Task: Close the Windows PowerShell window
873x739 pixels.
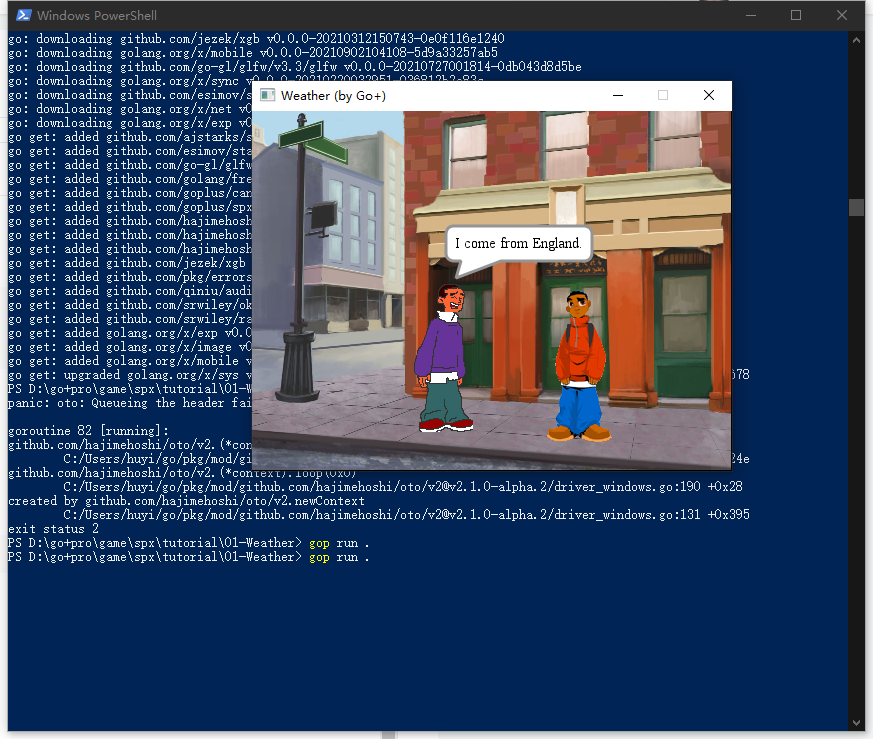Action: click(842, 16)
